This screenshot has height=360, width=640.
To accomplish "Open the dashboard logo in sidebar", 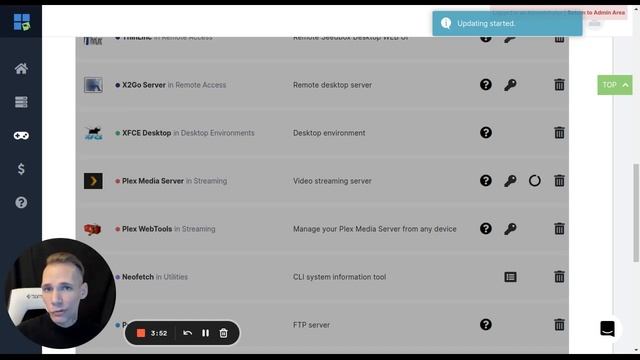I will (x=22, y=22).
